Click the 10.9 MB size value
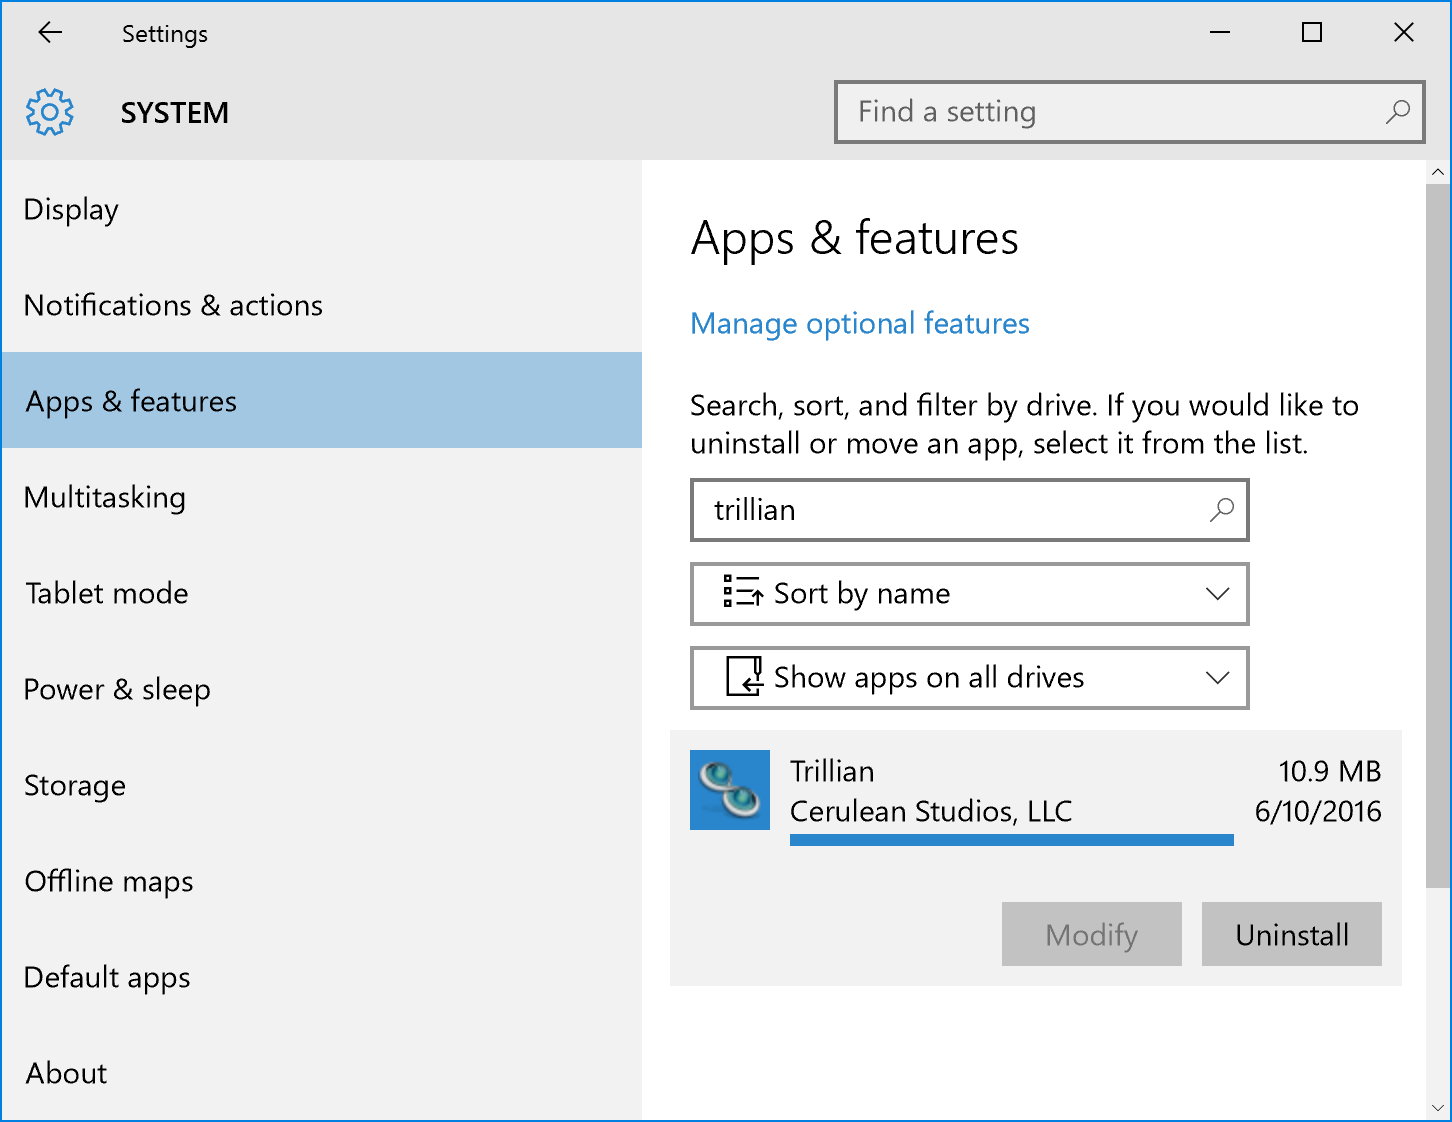 [1330, 771]
